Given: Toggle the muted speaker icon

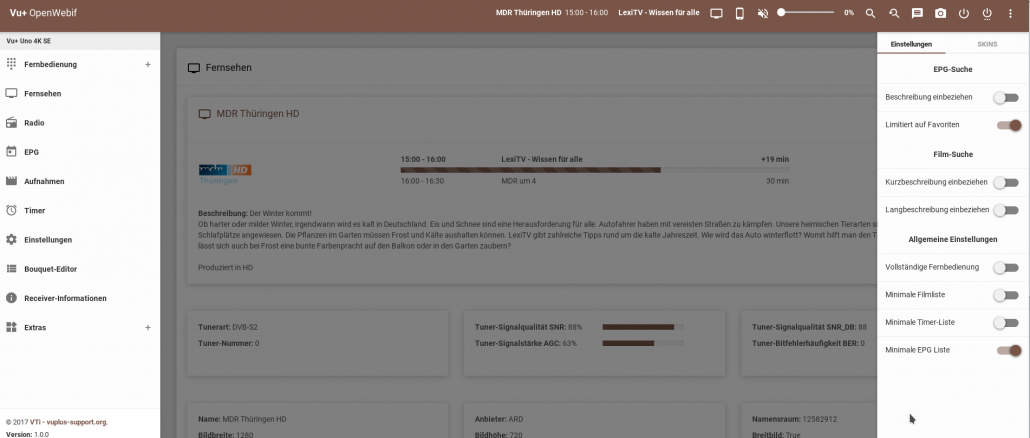Looking at the screenshot, I should tap(763, 13).
